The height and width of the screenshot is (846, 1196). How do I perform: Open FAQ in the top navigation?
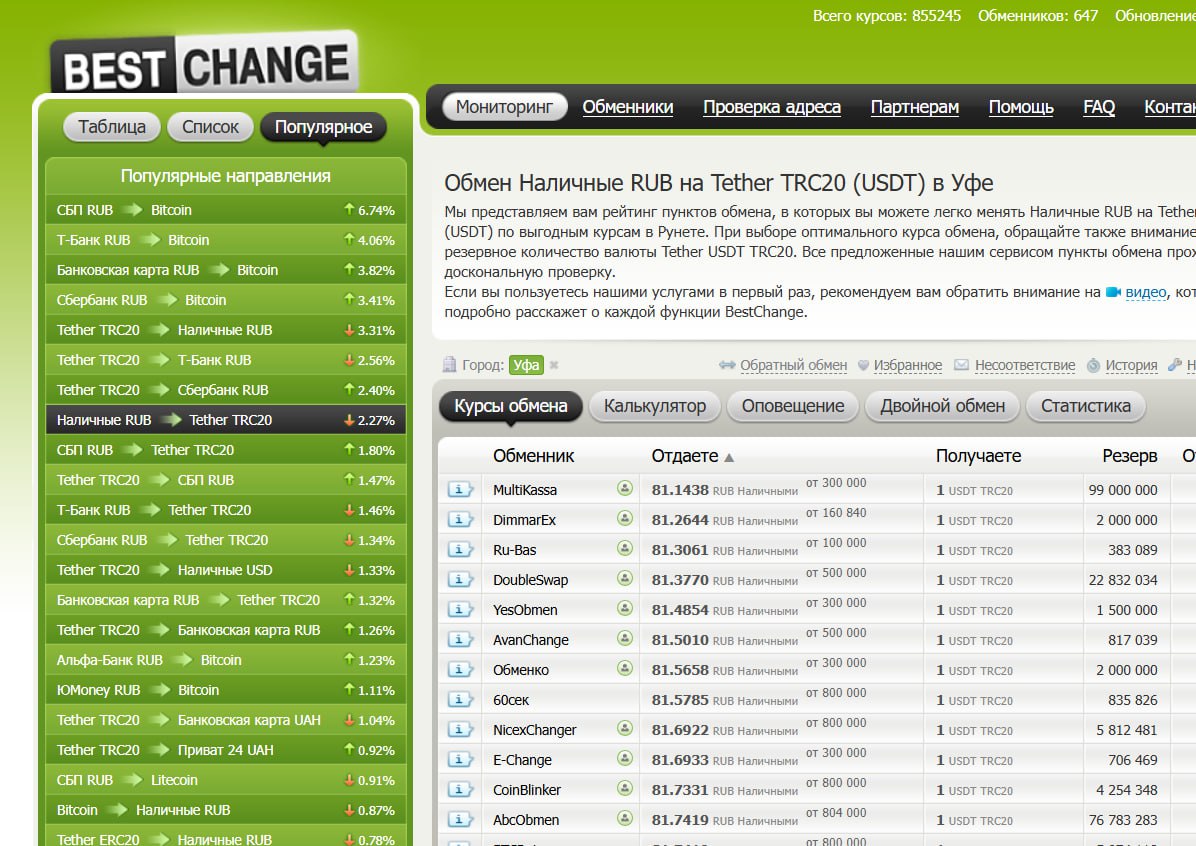click(1099, 107)
